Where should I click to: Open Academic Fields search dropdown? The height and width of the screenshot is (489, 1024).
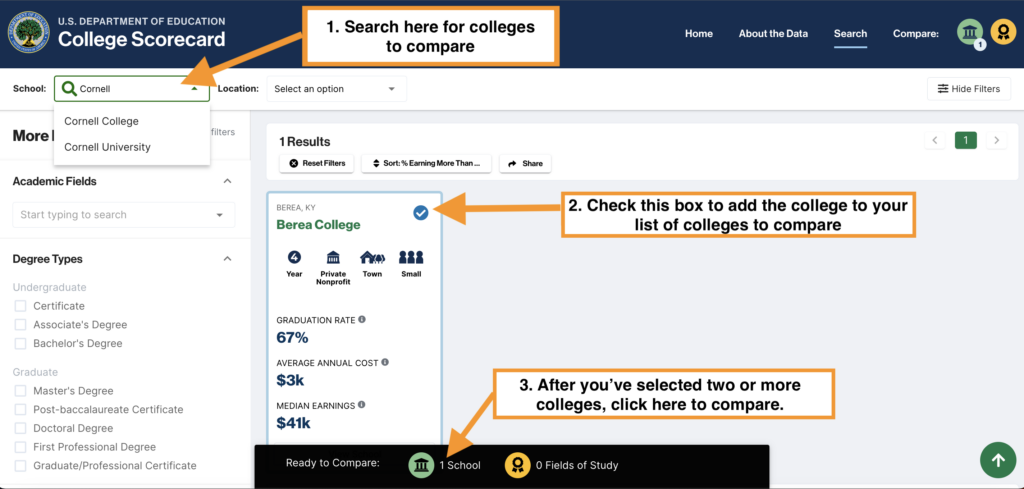[124, 215]
